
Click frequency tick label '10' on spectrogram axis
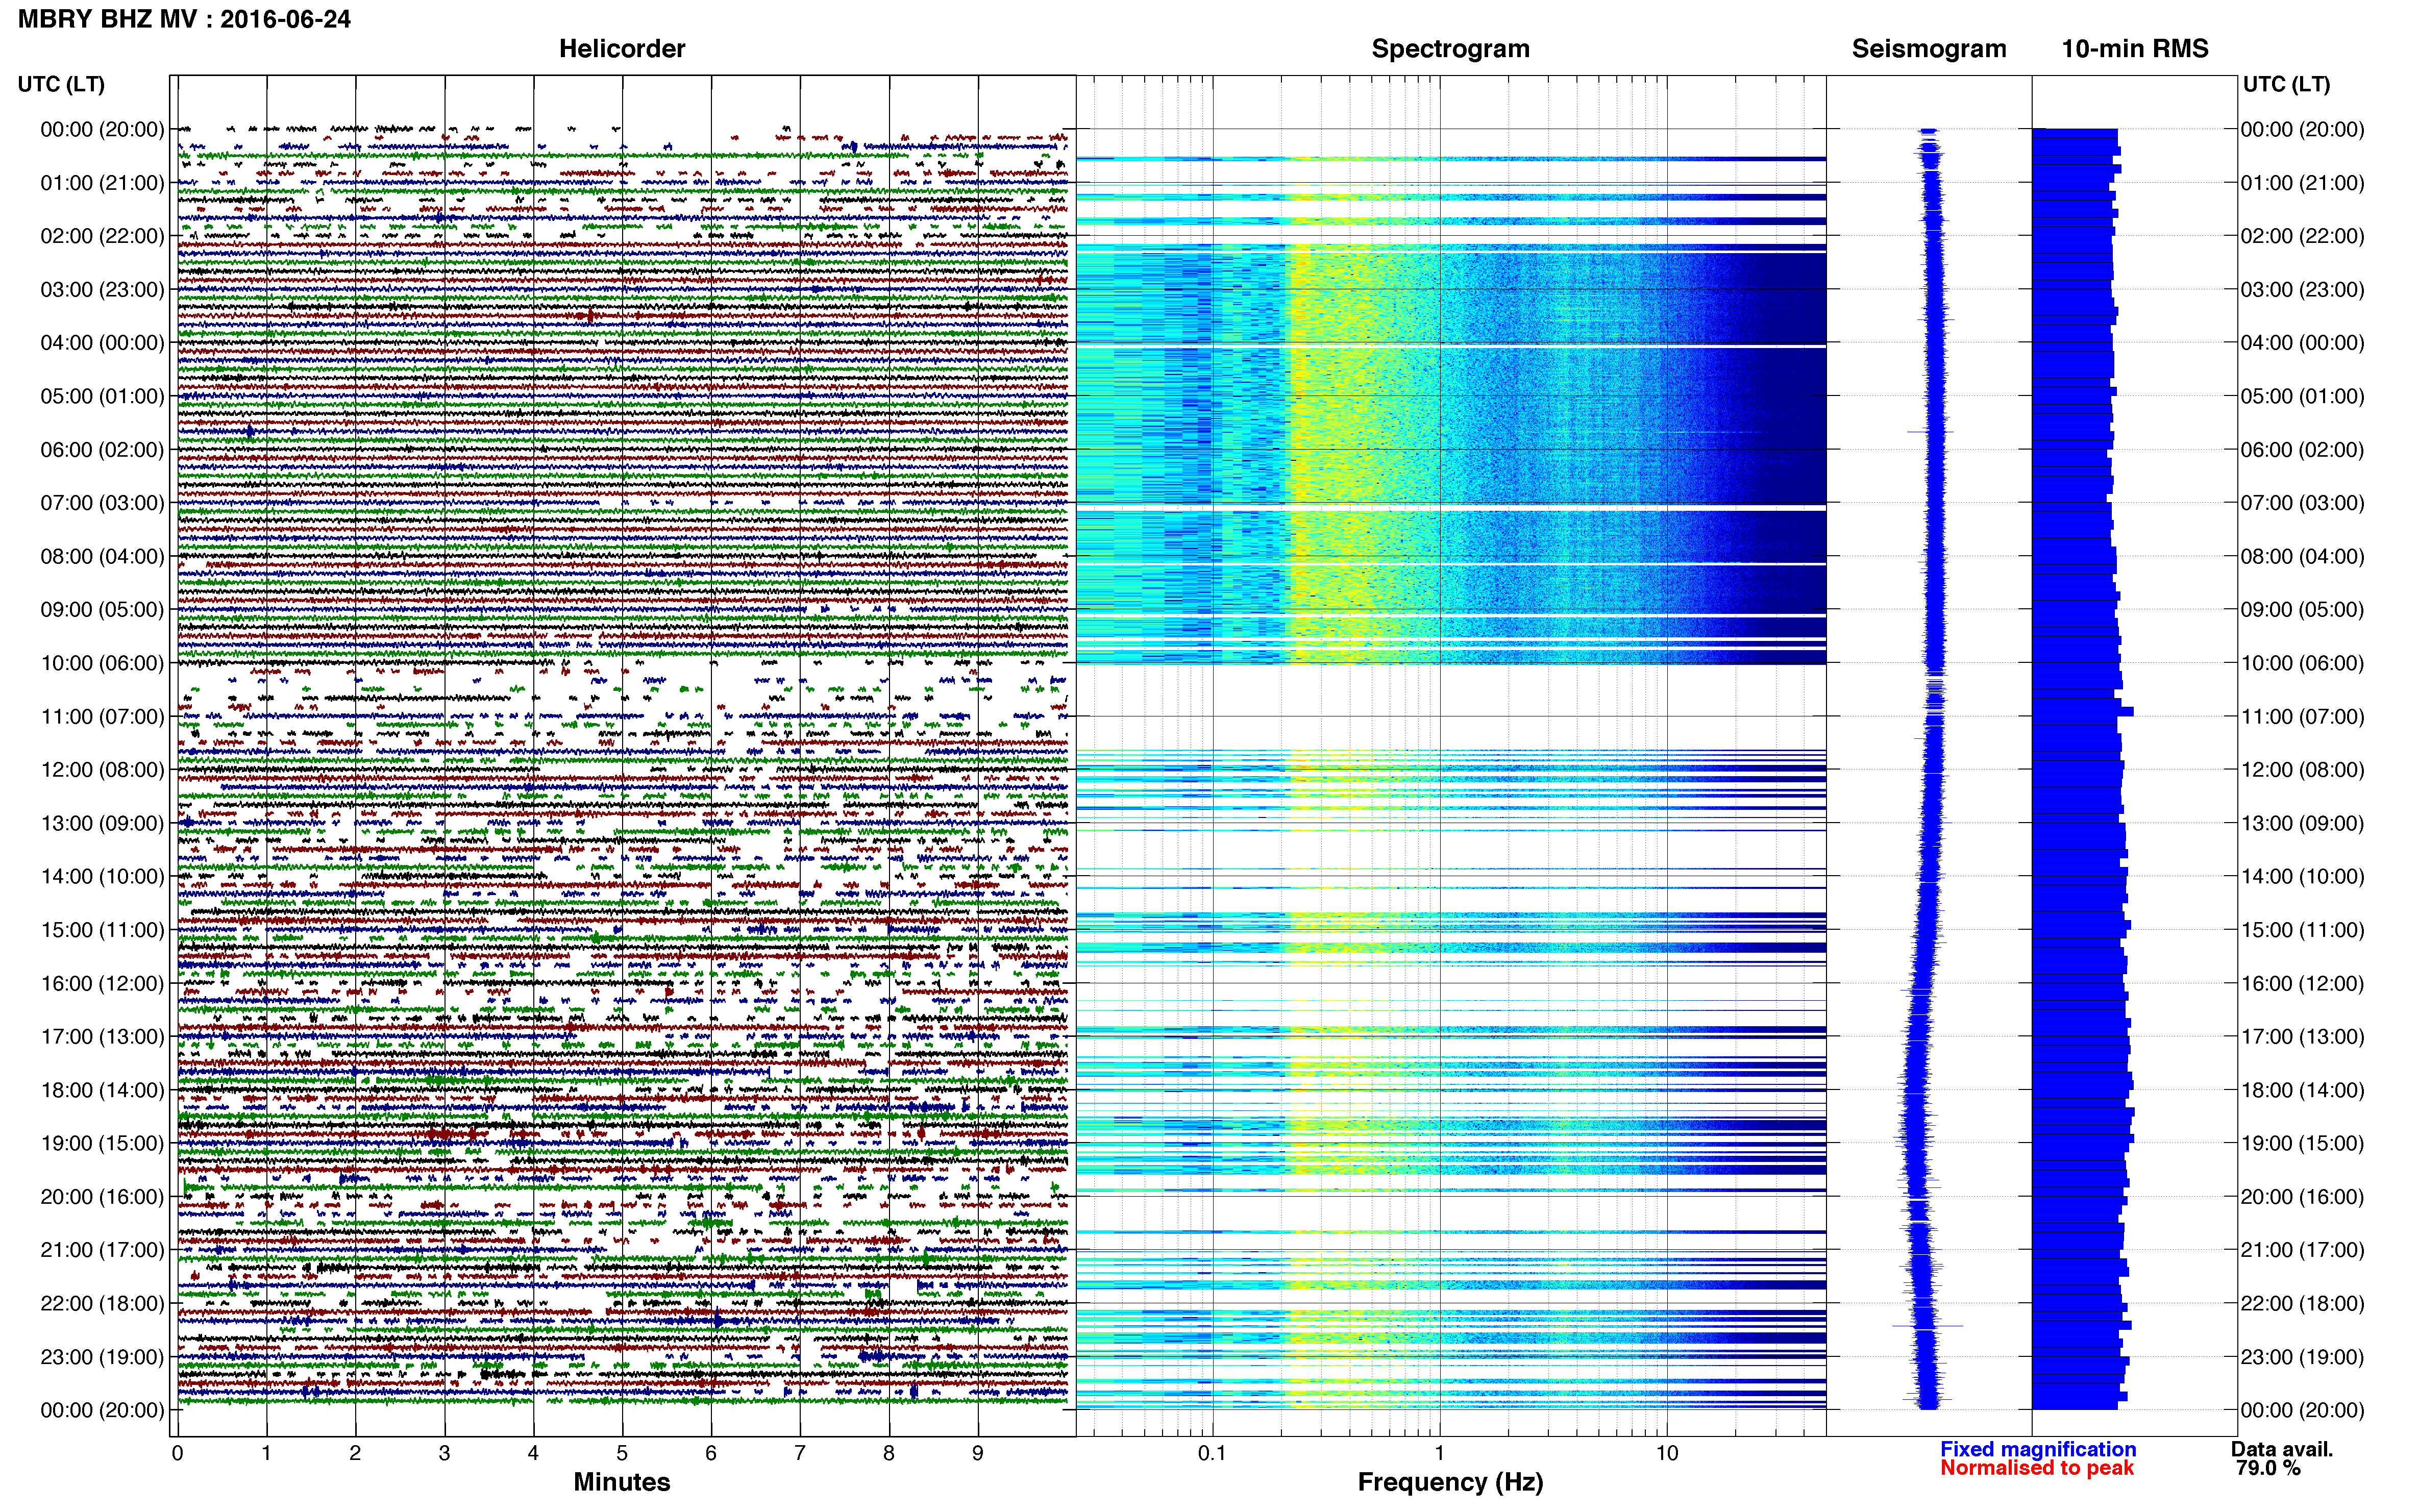[x=1667, y=1454]
